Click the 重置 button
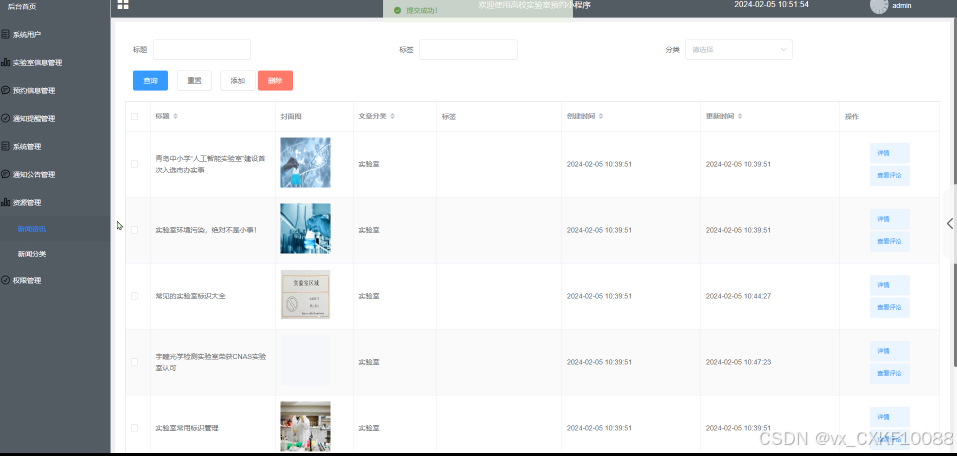The image size is (957, 456). click(x=194, y=81)
